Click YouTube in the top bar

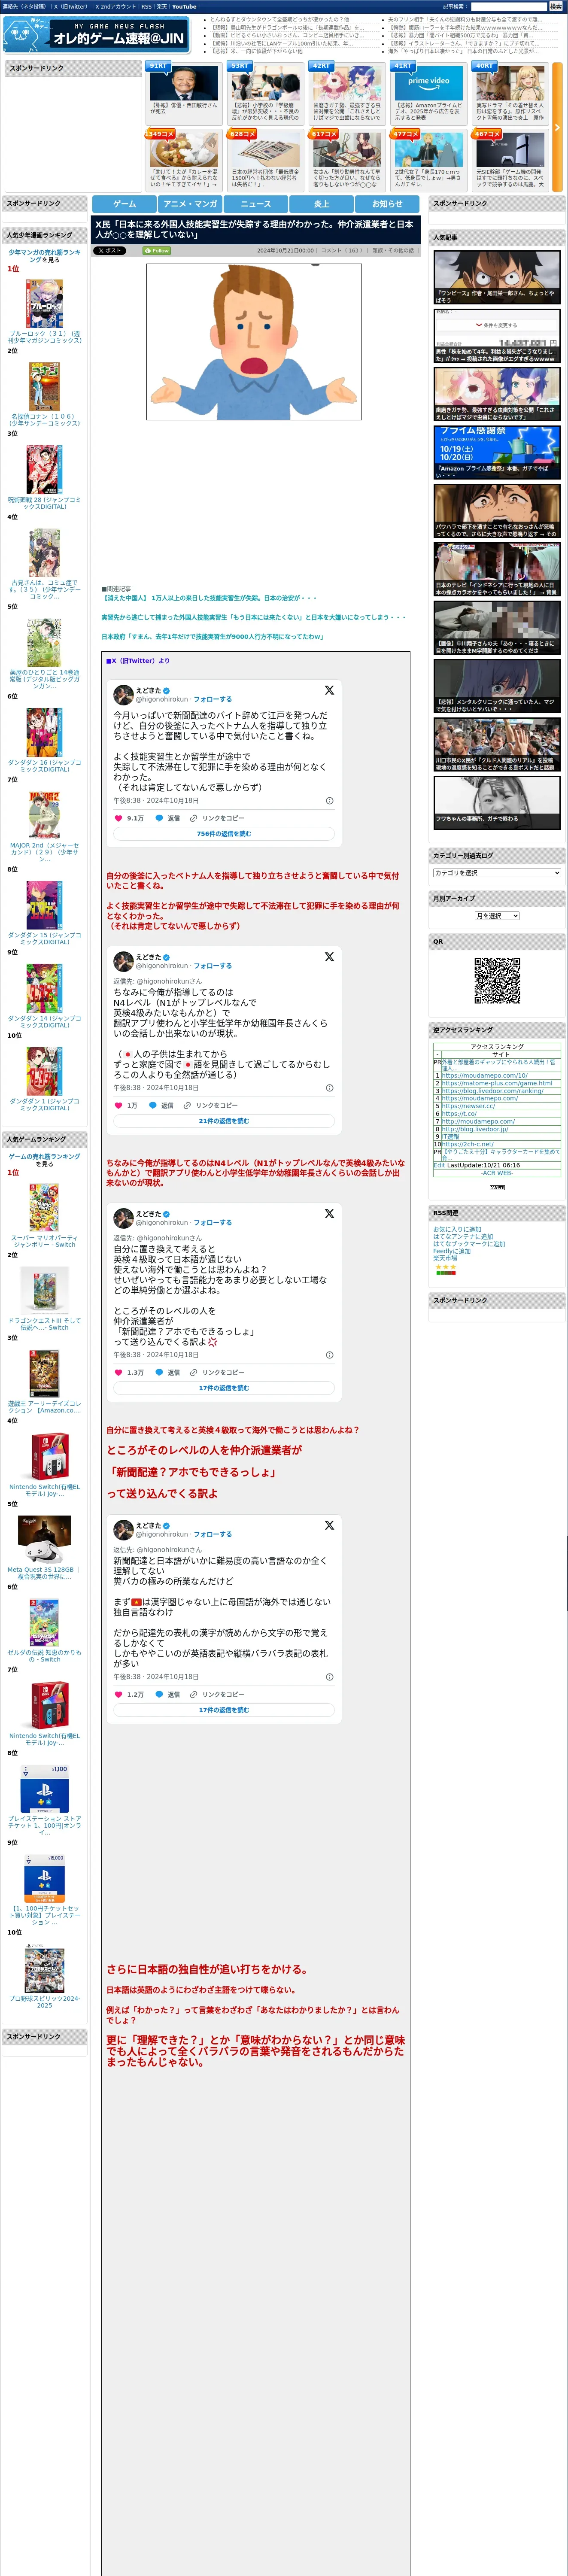(x=184, y=6)
